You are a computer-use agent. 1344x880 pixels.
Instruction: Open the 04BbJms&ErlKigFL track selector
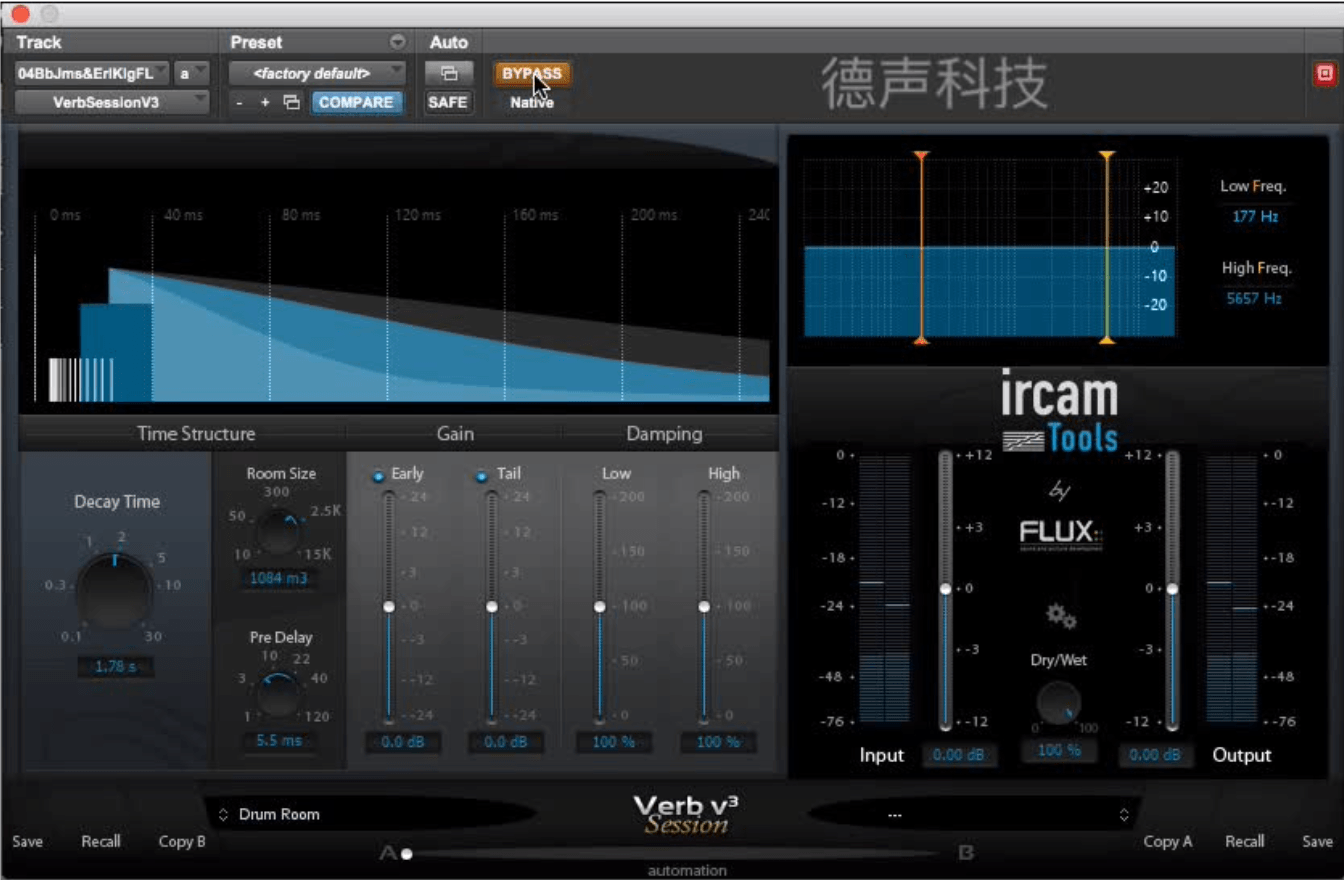coord(92,73)
